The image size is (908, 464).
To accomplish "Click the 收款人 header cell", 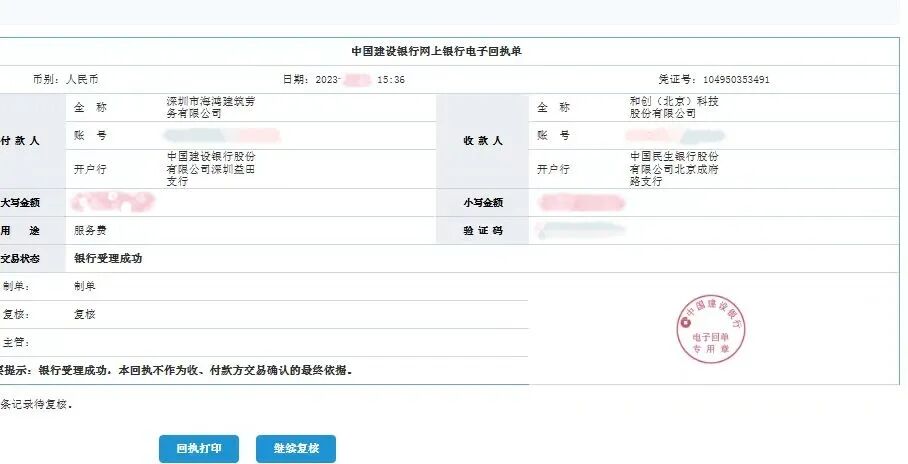I will pyautogui.click(x=482, y=141).
